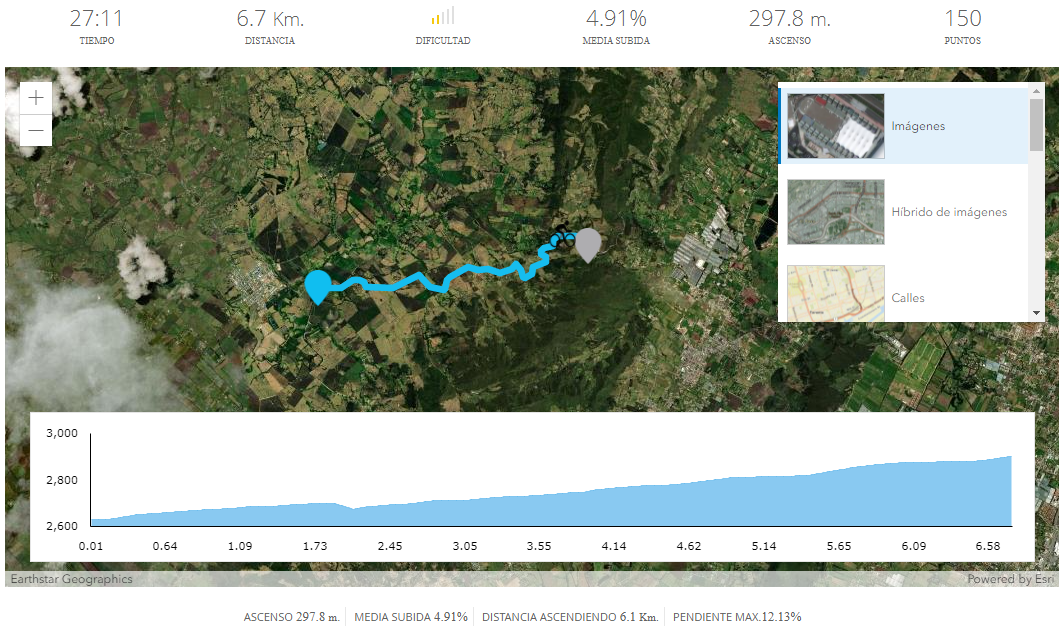Click the basemap gallery scrollbar thumb
Screen dimensions: 1063x629
coord(1036,125)
